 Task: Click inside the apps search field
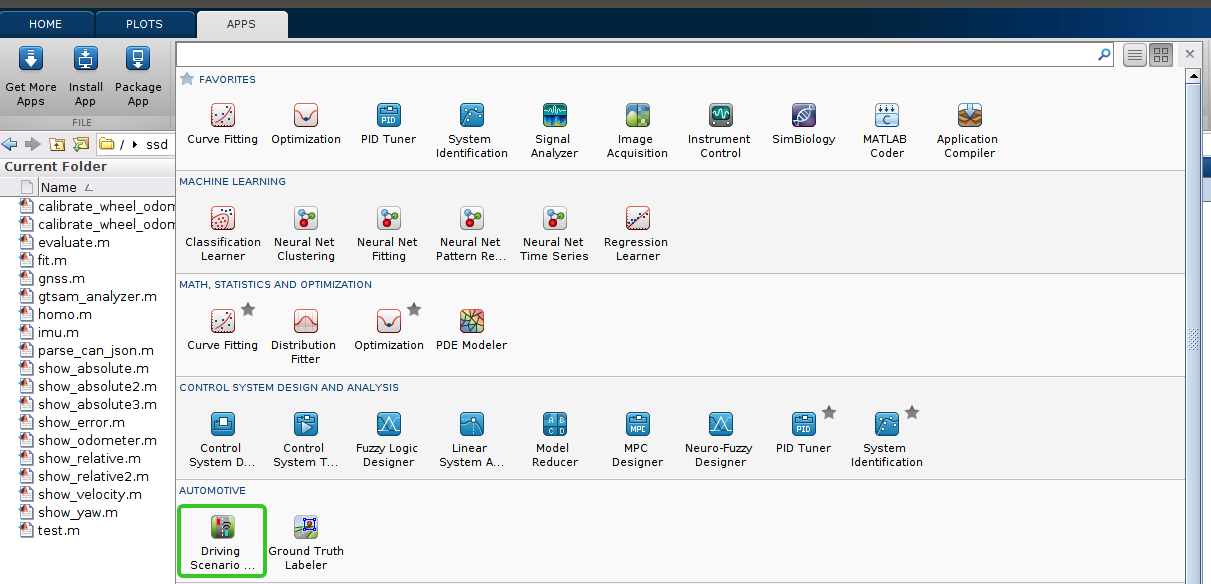(x=636, y=55)
